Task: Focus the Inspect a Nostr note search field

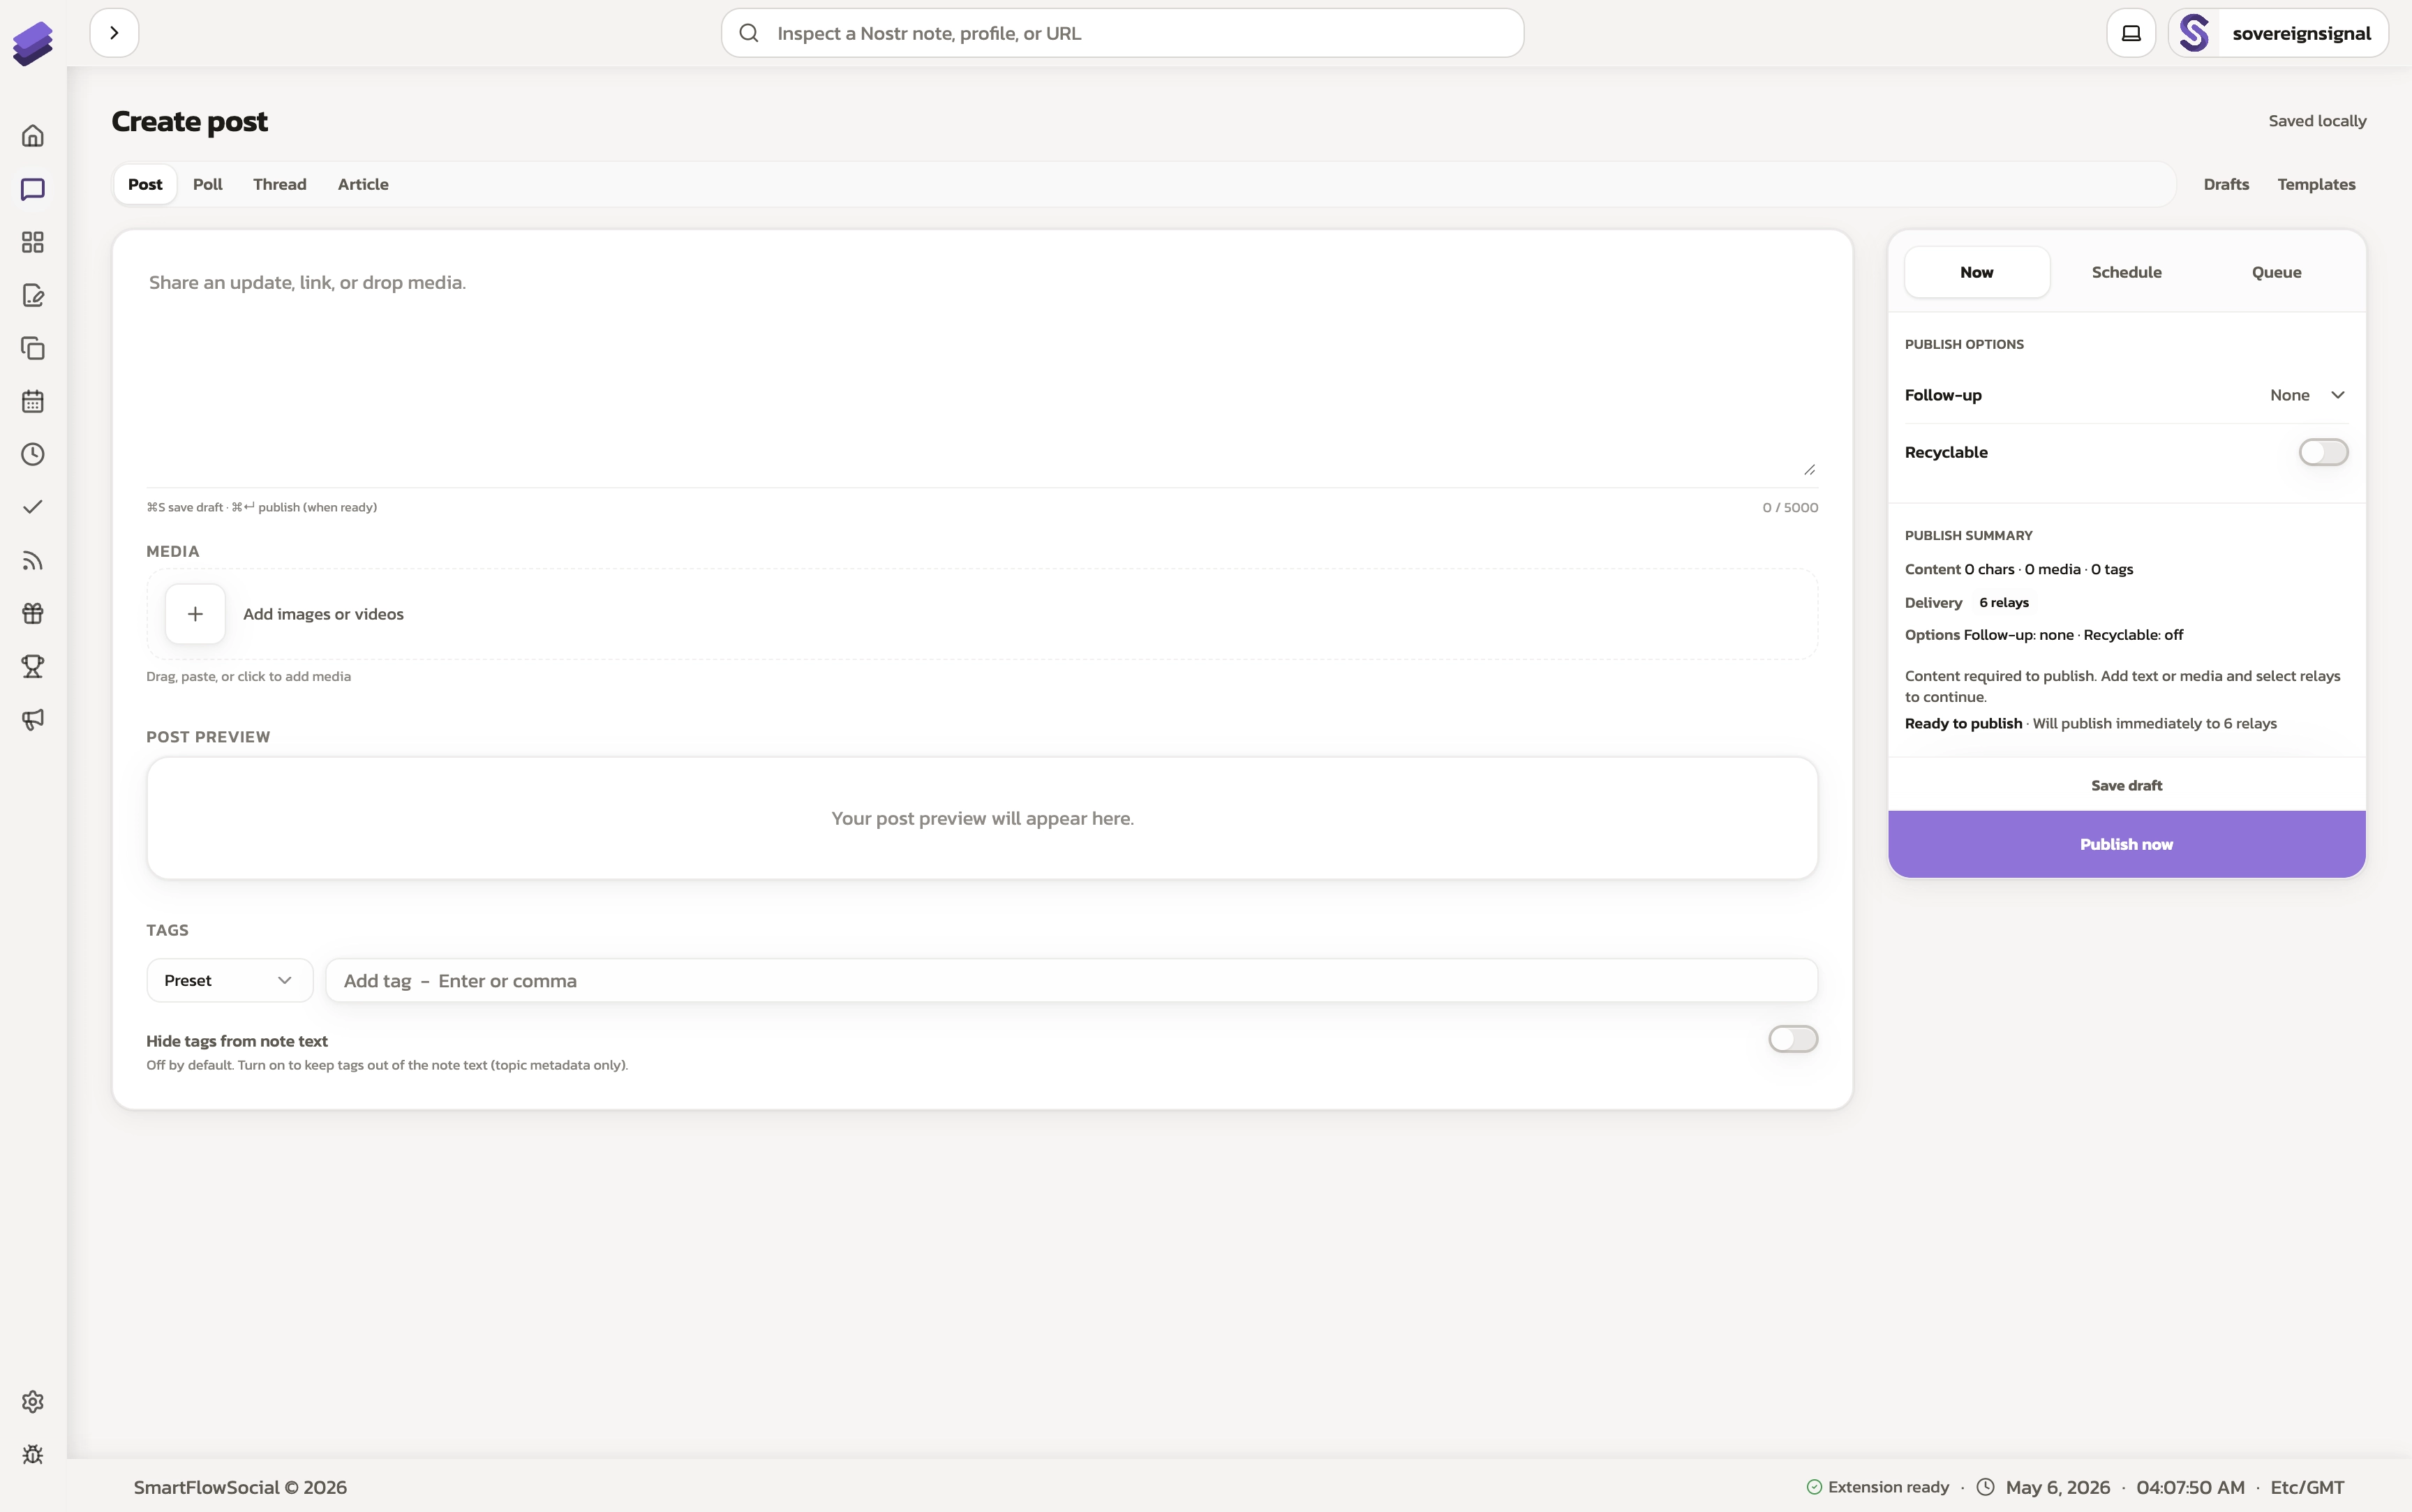Action: [1122, 33]
